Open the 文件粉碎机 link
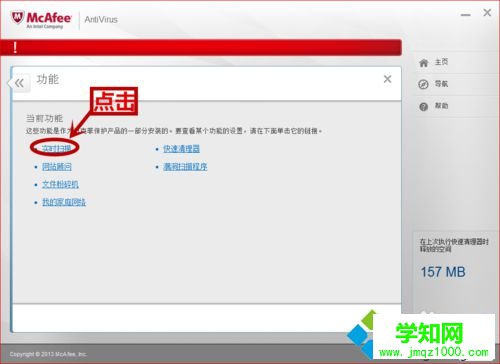Screen dimensions: 500x364 (60, 184)
